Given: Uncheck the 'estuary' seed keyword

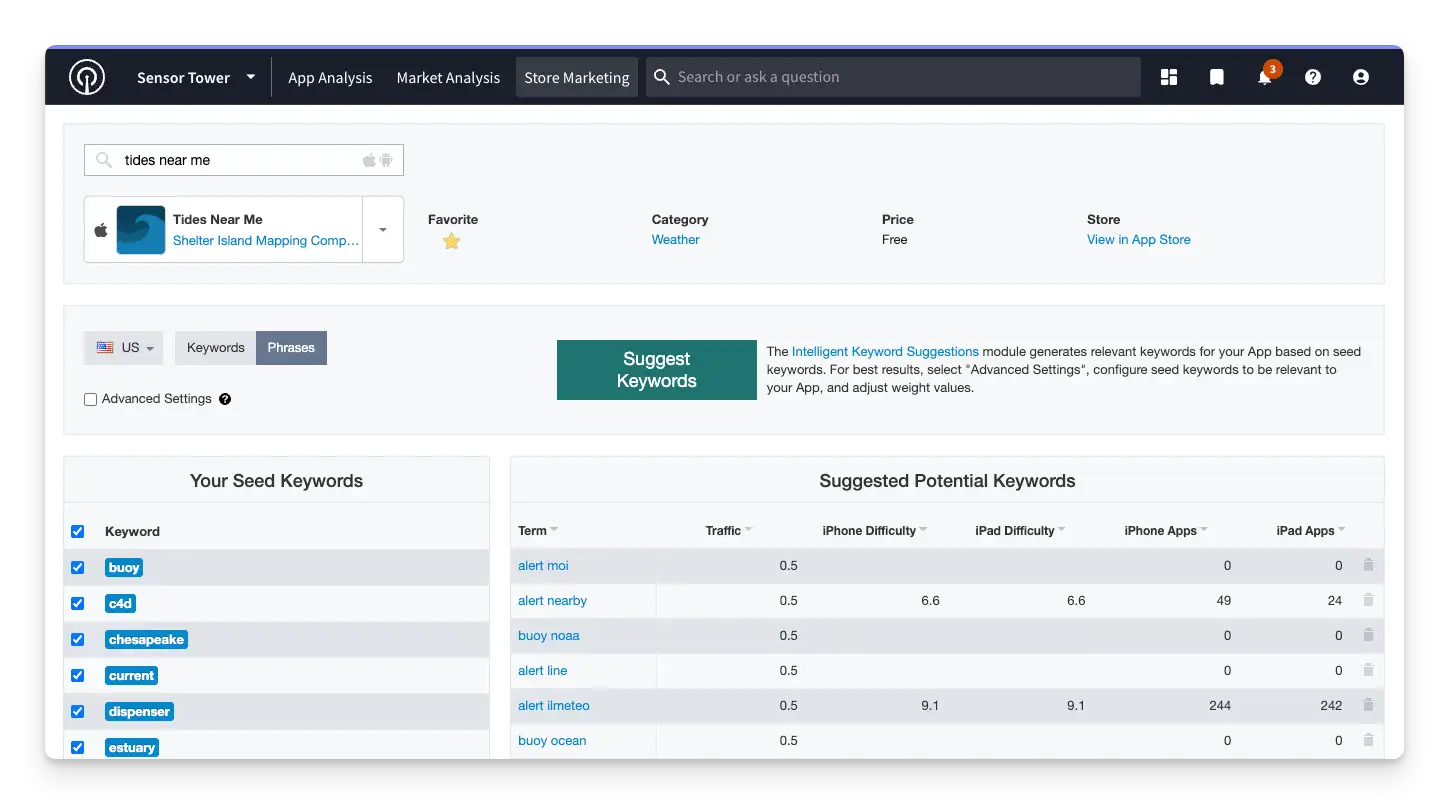Looking at the screenshot, I should pos(78,747).
